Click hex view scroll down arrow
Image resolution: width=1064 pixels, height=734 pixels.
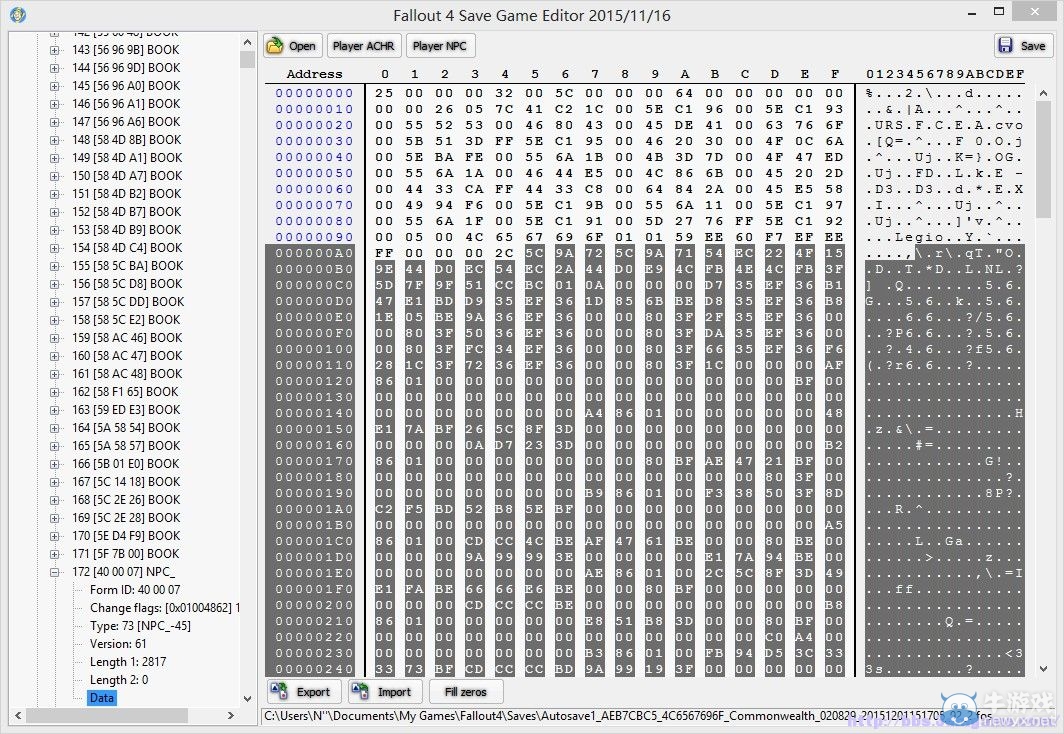[x=1043, y=669]
